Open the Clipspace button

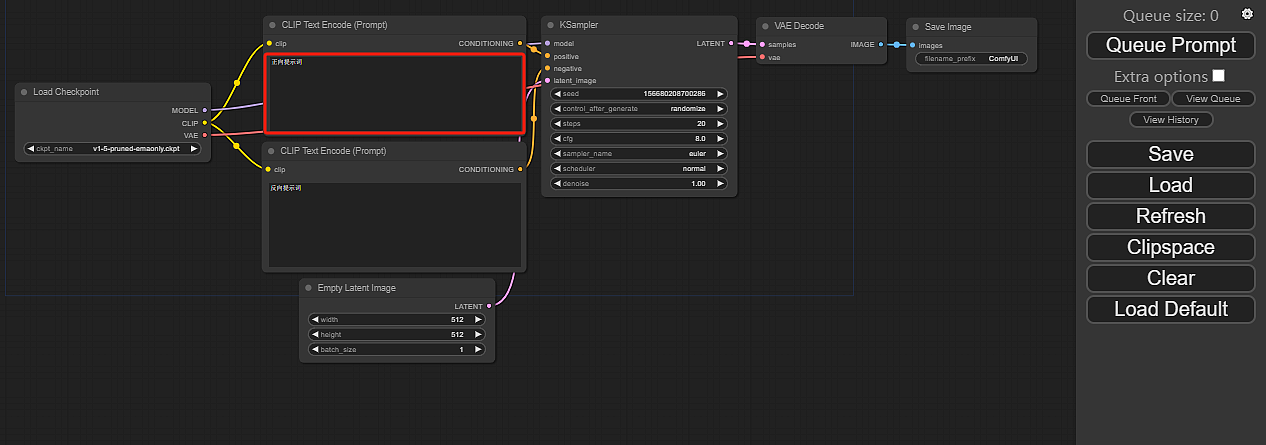(1170, 247)
